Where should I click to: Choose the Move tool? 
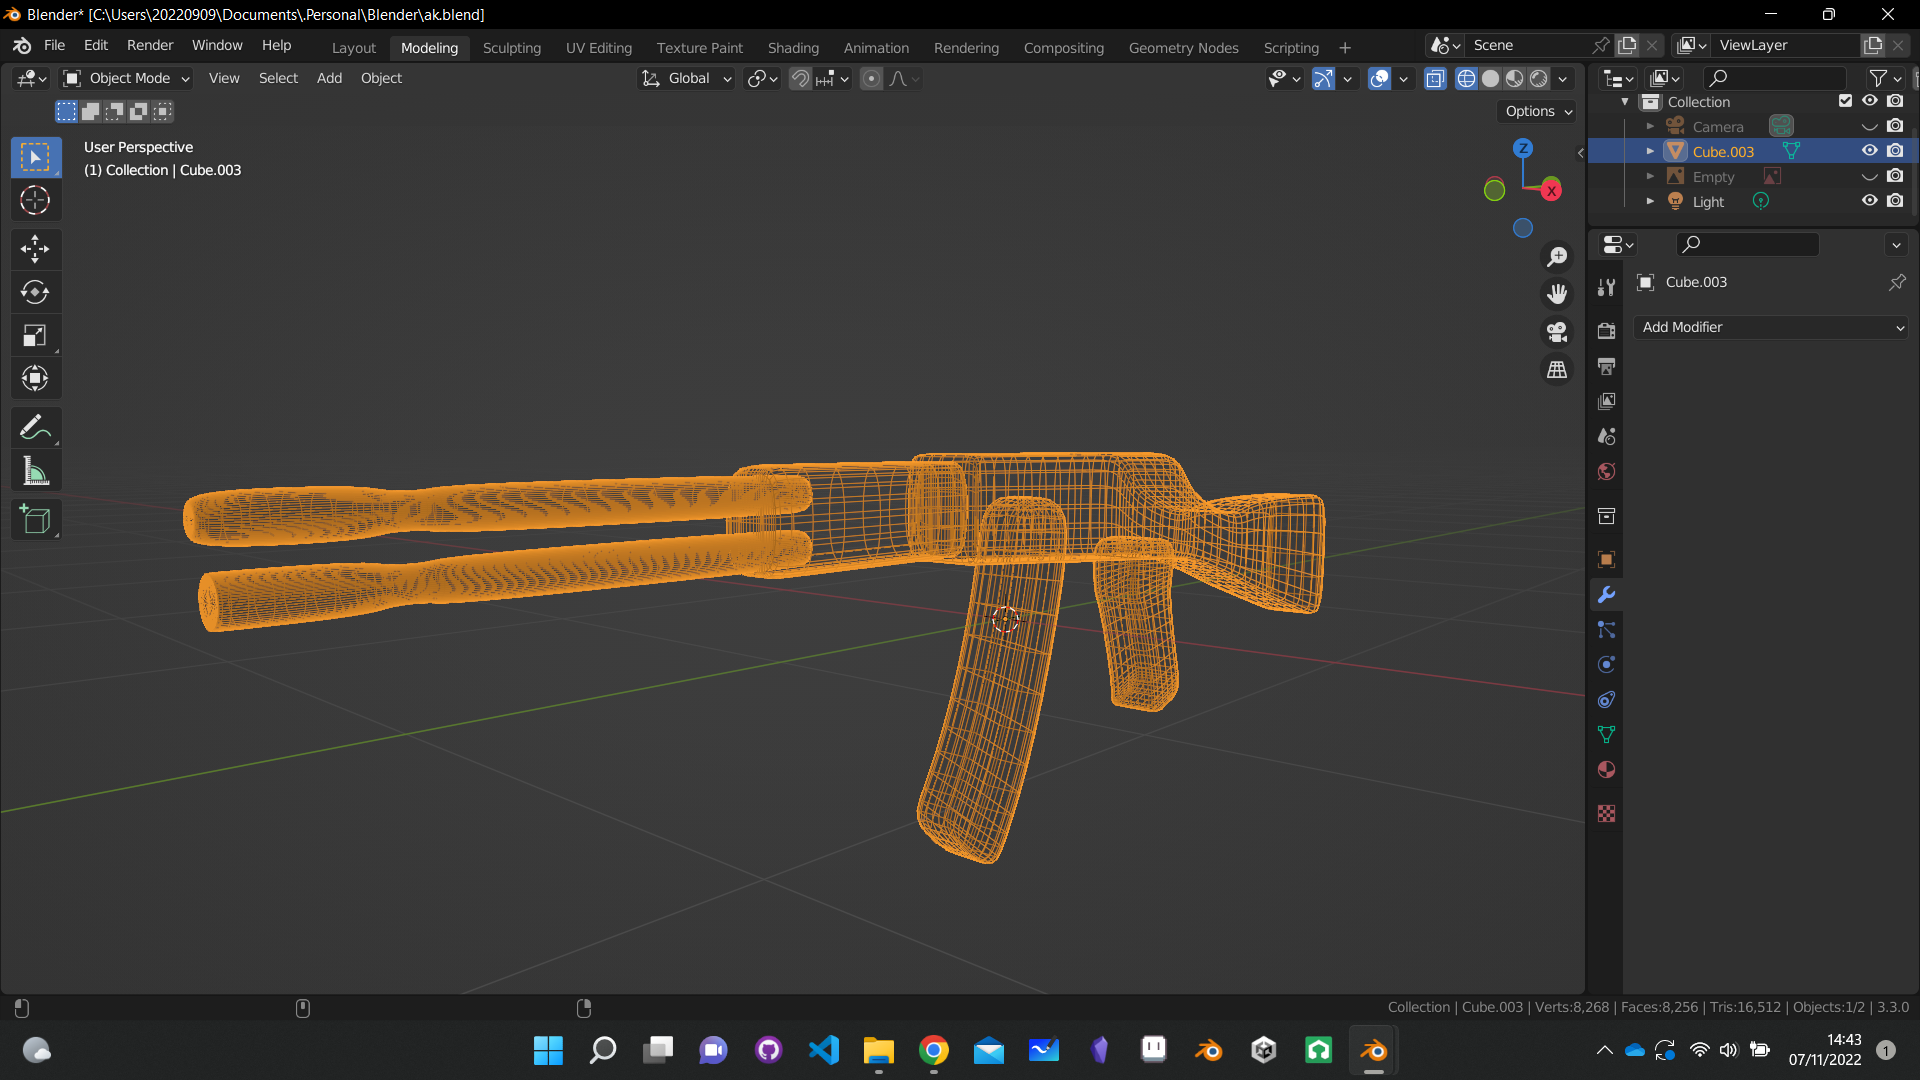35,249
